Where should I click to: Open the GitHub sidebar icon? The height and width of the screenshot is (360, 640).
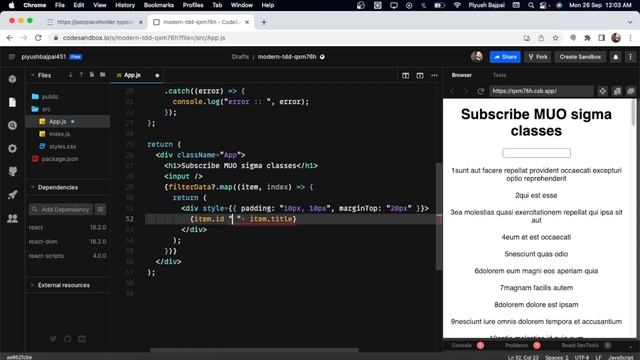(12, 171)
